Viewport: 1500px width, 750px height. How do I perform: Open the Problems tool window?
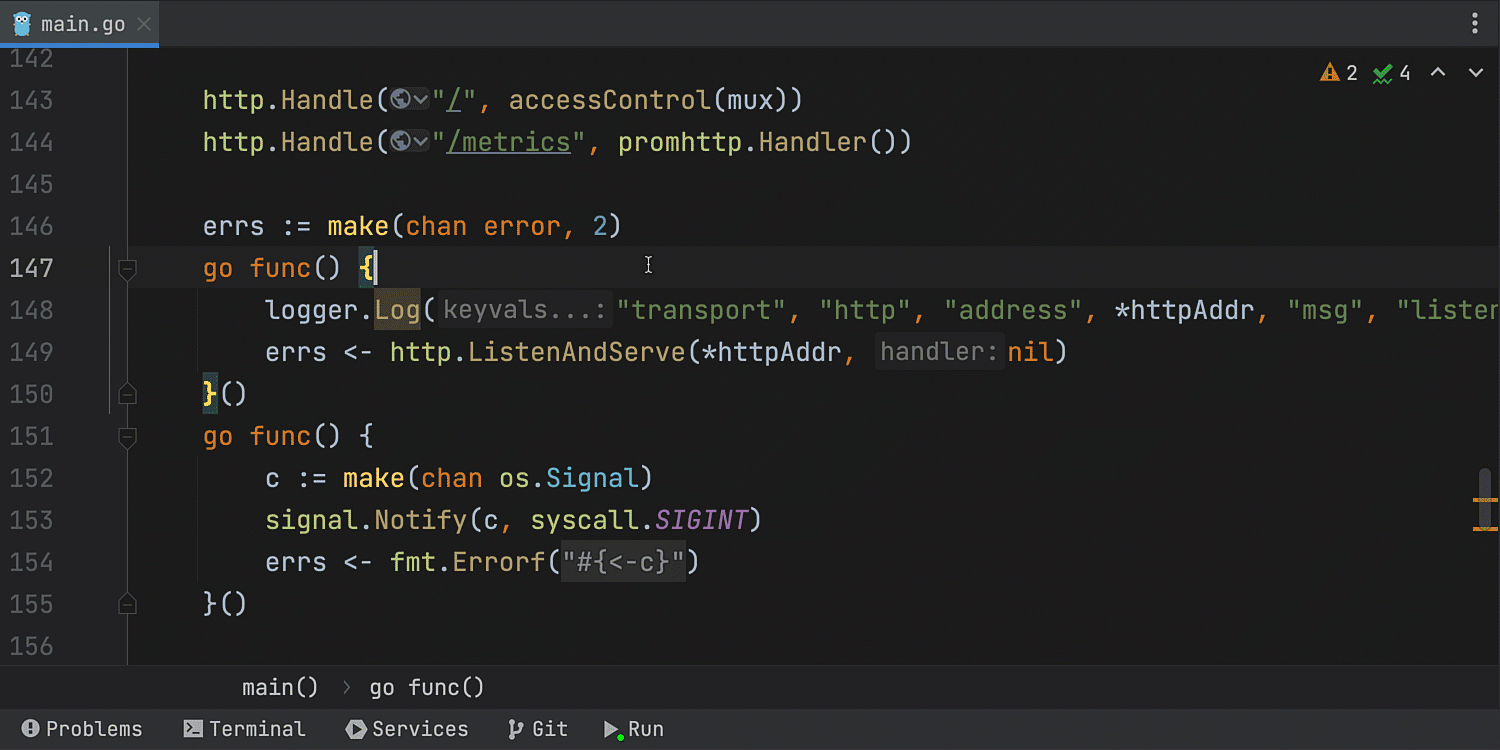tap(82, 729)
